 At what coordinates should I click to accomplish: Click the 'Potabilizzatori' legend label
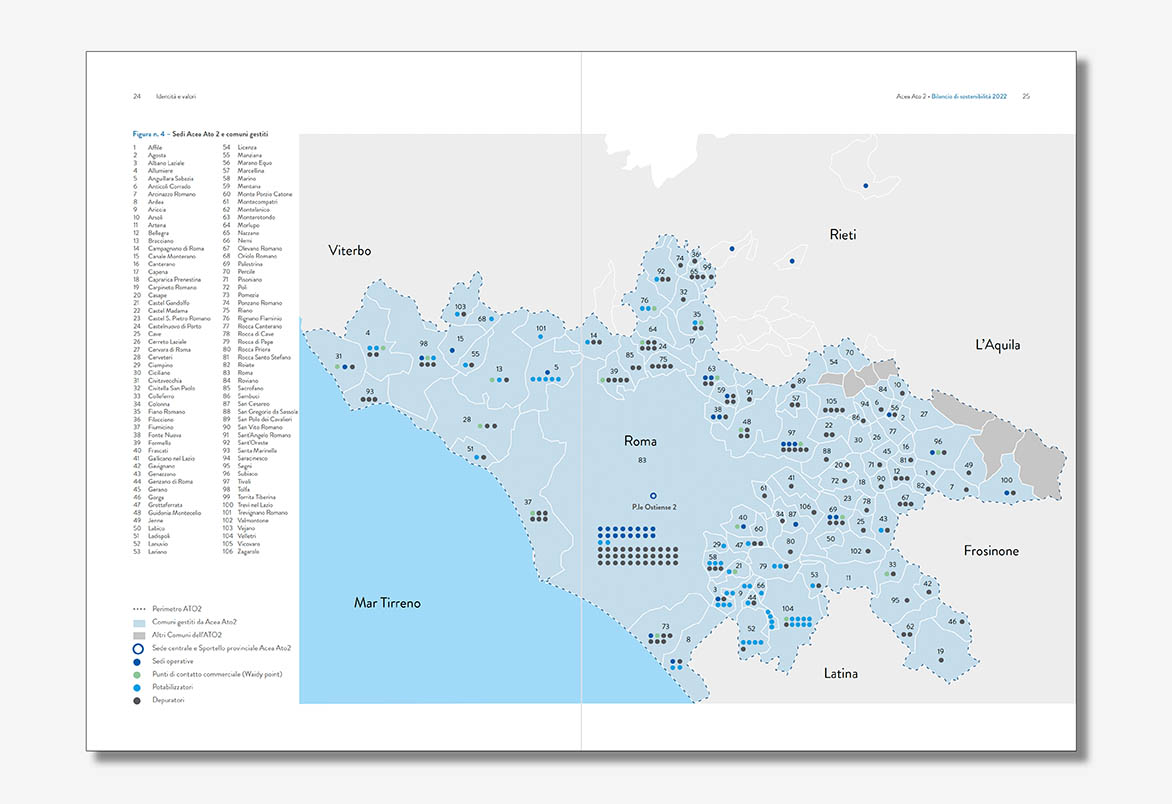(173, 687)
